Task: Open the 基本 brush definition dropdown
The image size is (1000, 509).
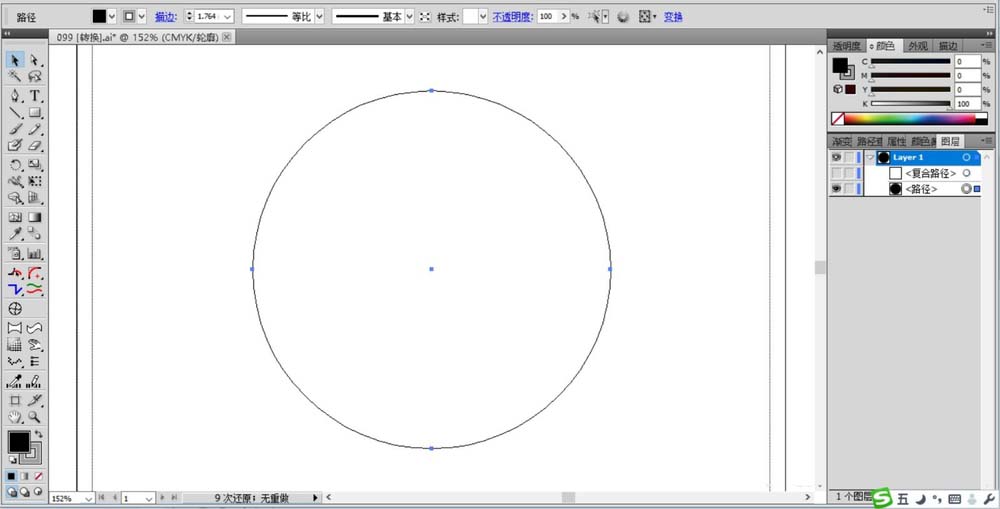Action: tap(409, 17)
